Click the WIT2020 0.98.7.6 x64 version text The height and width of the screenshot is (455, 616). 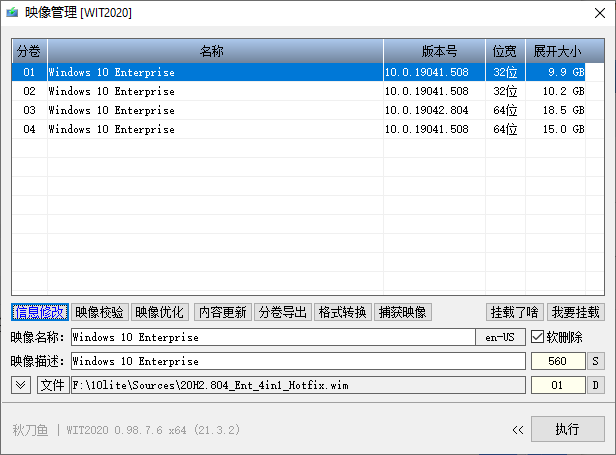[153, 430]
